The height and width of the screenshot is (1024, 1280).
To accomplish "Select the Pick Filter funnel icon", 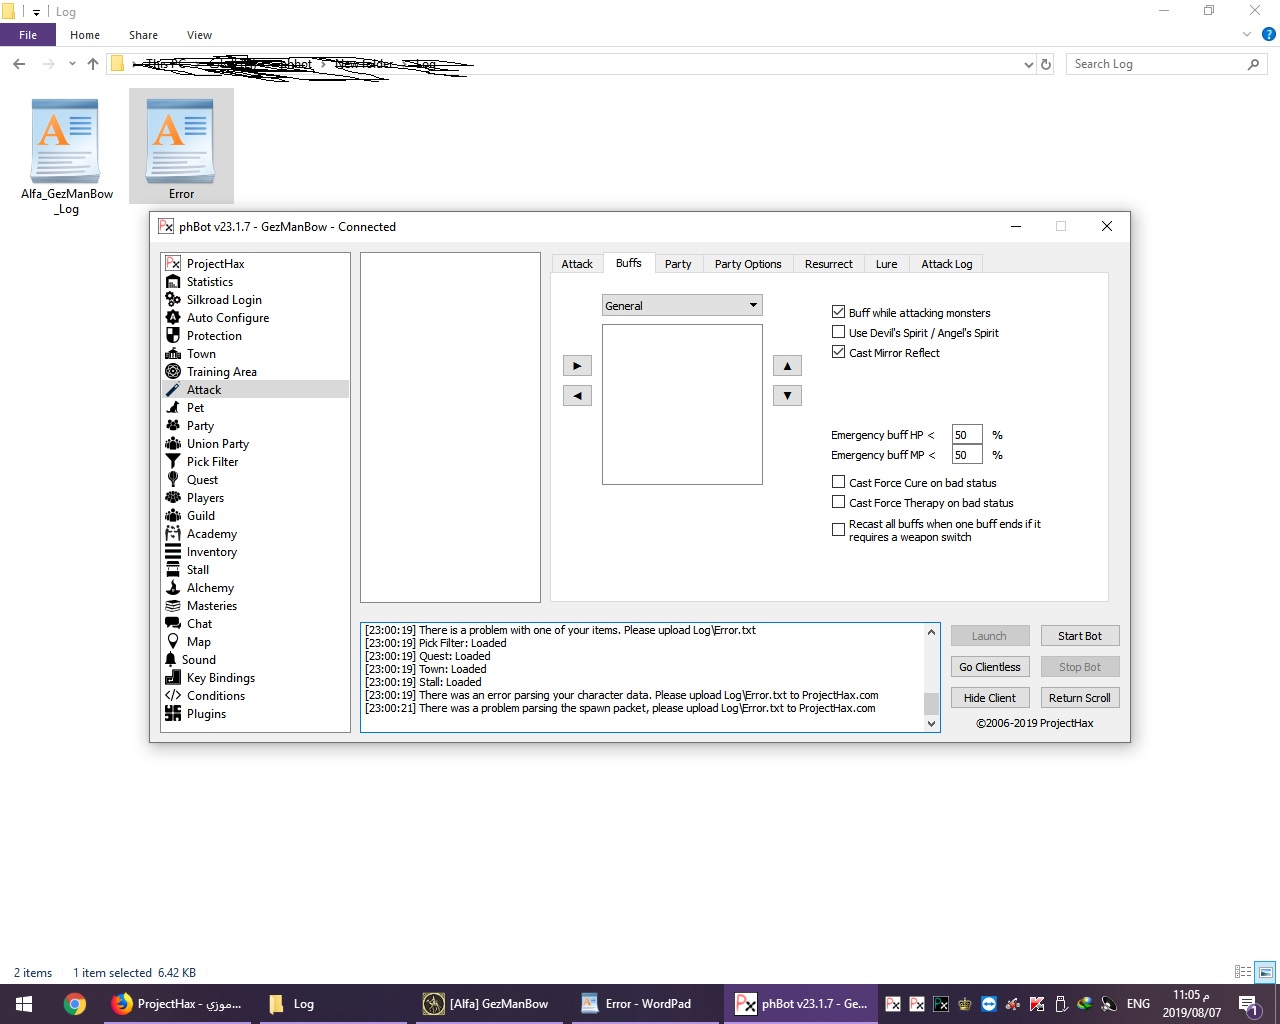I will [173, 462].
